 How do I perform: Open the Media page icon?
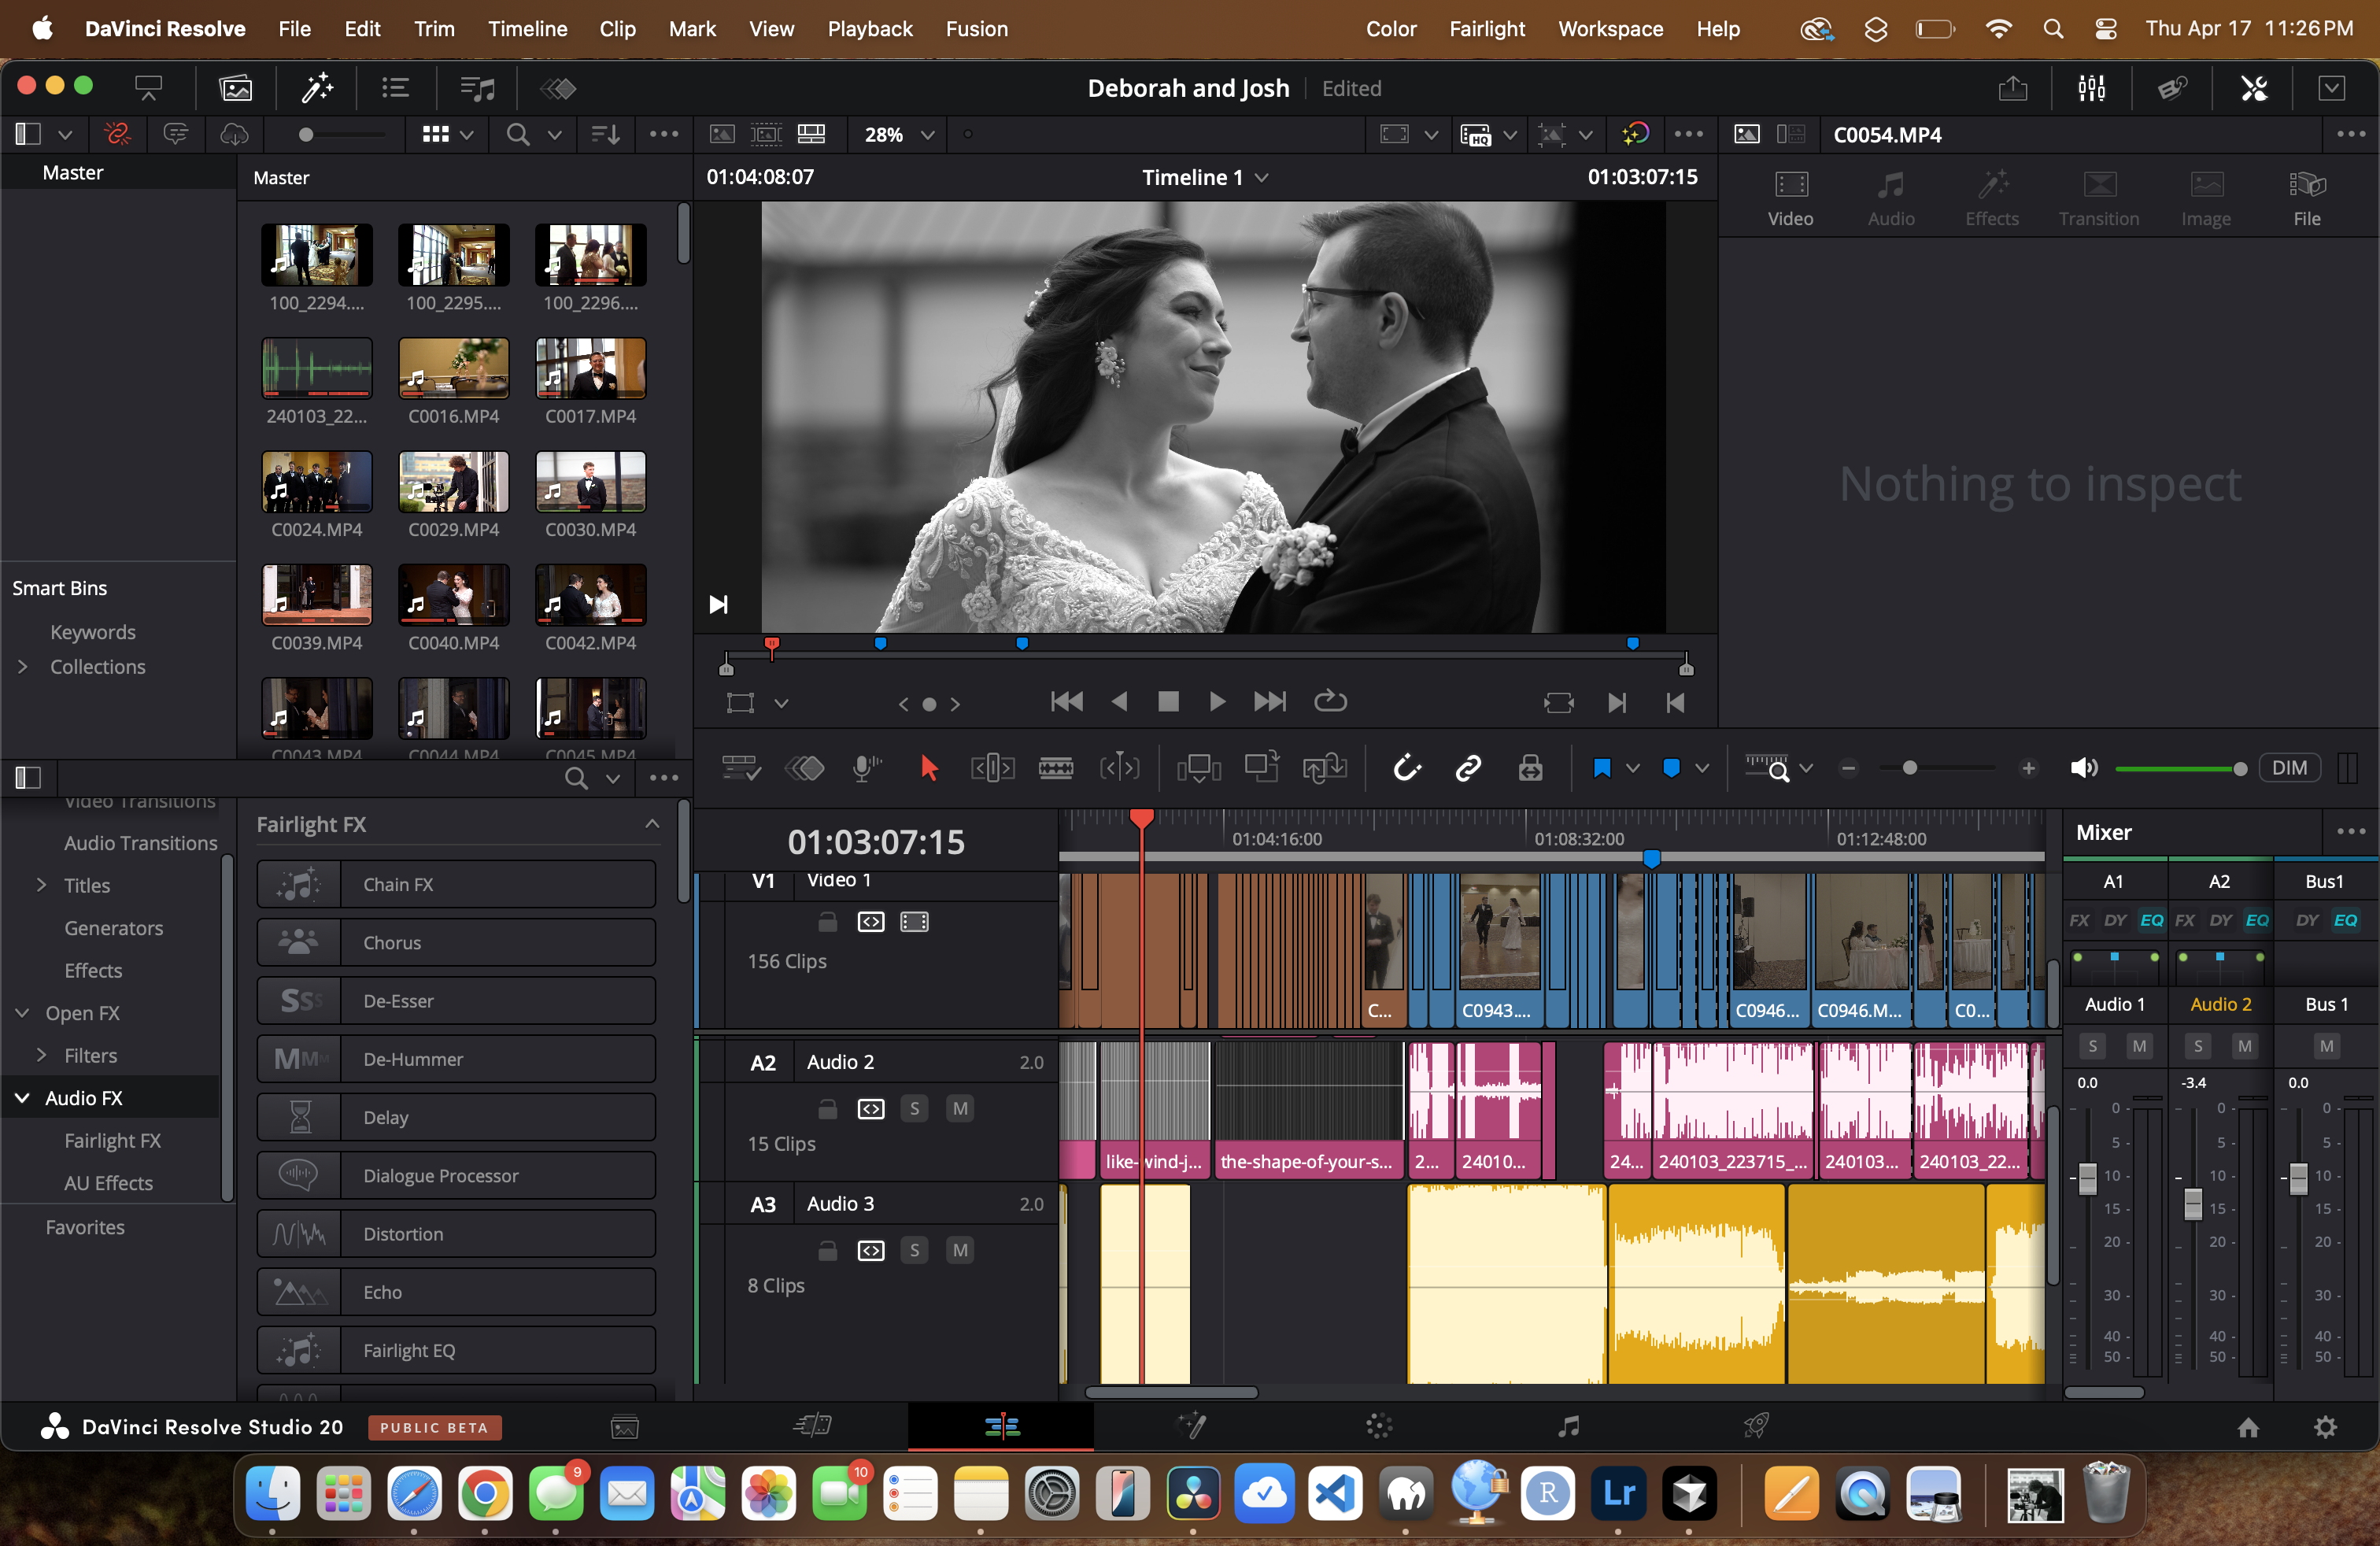[x=624, y=1426]
